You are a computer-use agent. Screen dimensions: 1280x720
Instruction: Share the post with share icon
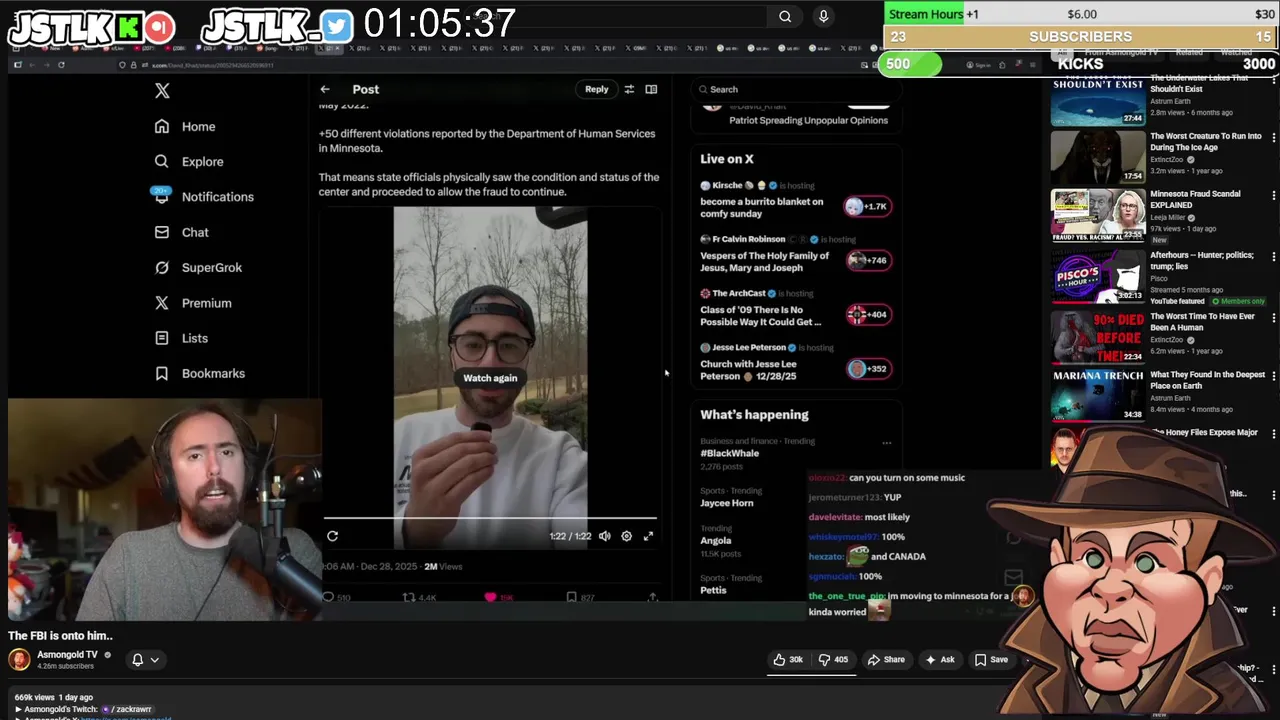point(652,597)
